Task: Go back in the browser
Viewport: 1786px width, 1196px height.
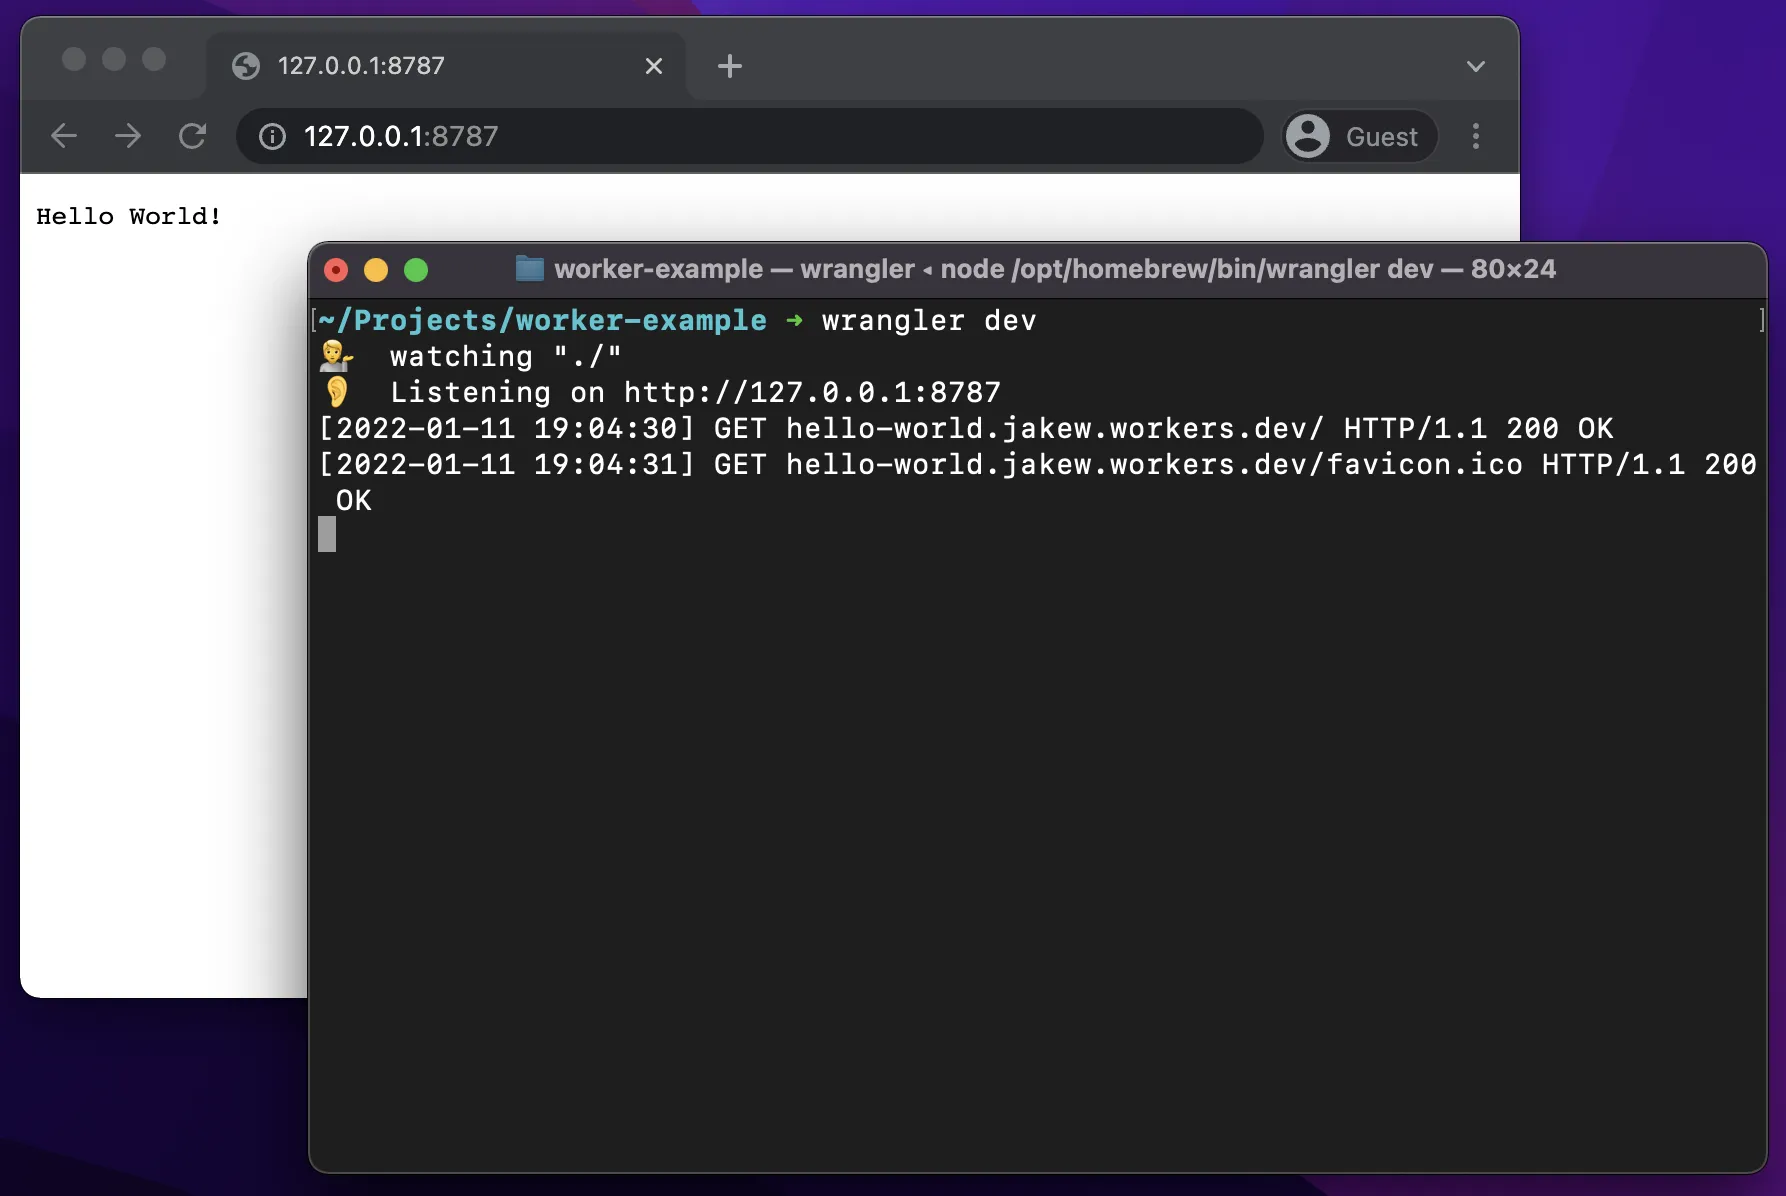Action: [x=64, y=136]
